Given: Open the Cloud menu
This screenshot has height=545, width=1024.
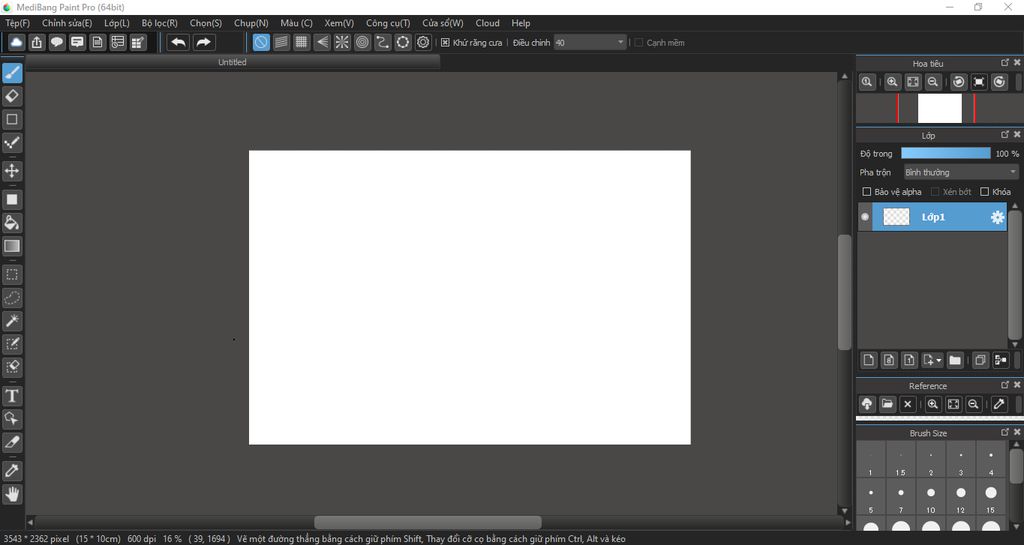Looking at the screenshot, I should (487, 23).
